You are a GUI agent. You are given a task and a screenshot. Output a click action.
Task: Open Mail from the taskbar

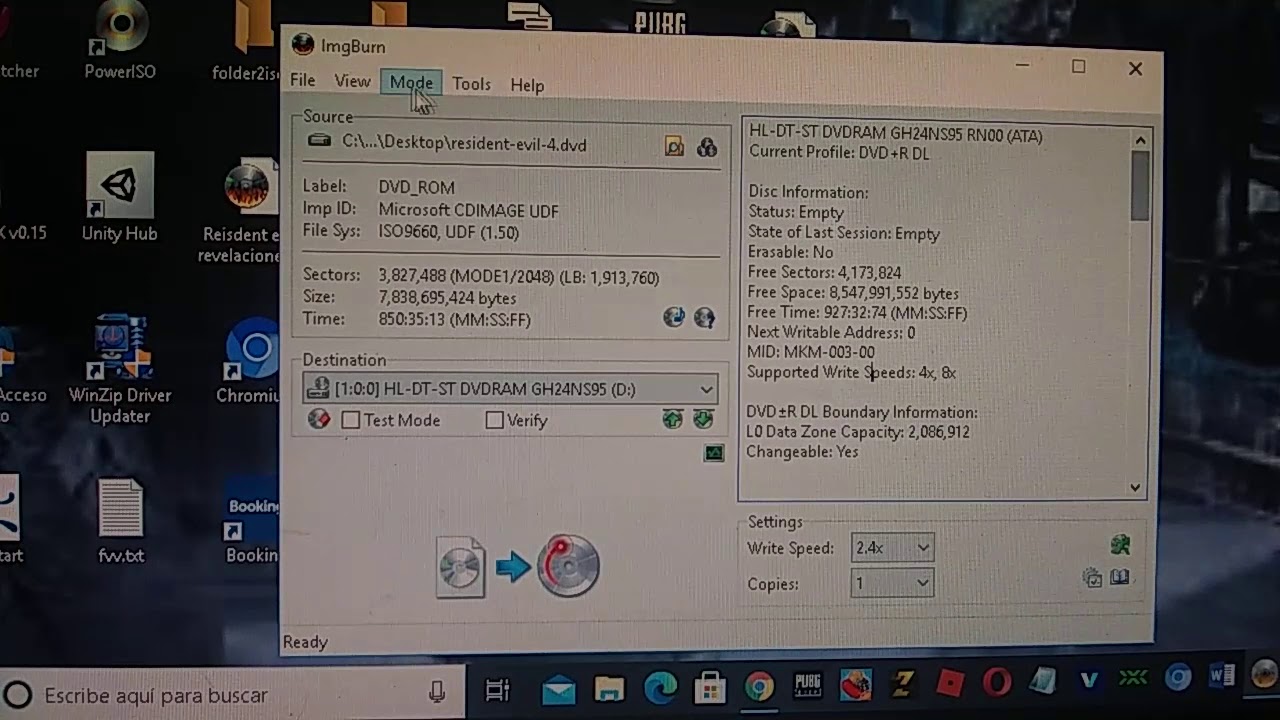click(559, 689)
